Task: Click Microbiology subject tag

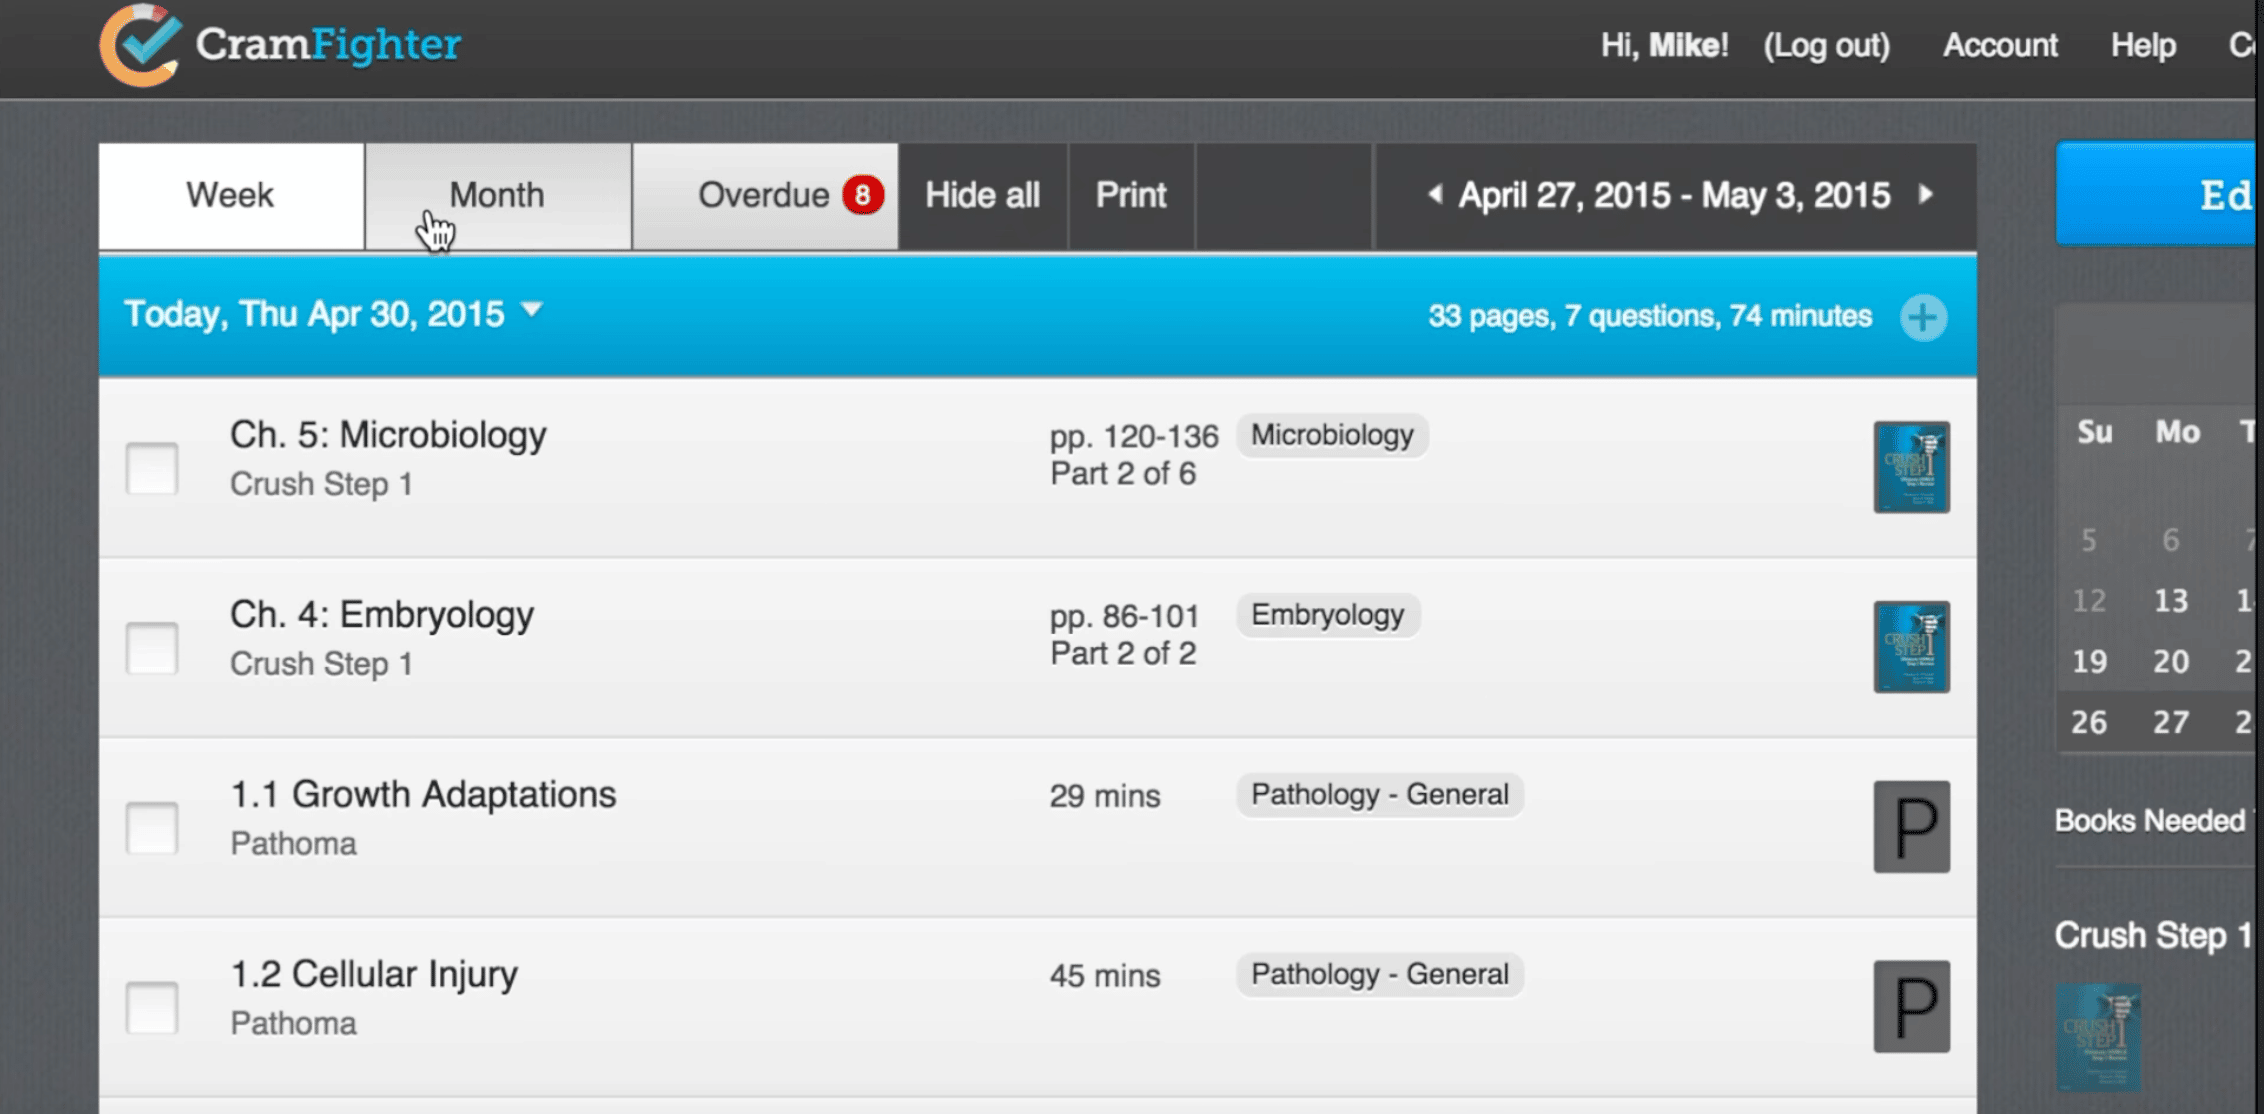Action: pyautogui.click(x=1332, y=435)
